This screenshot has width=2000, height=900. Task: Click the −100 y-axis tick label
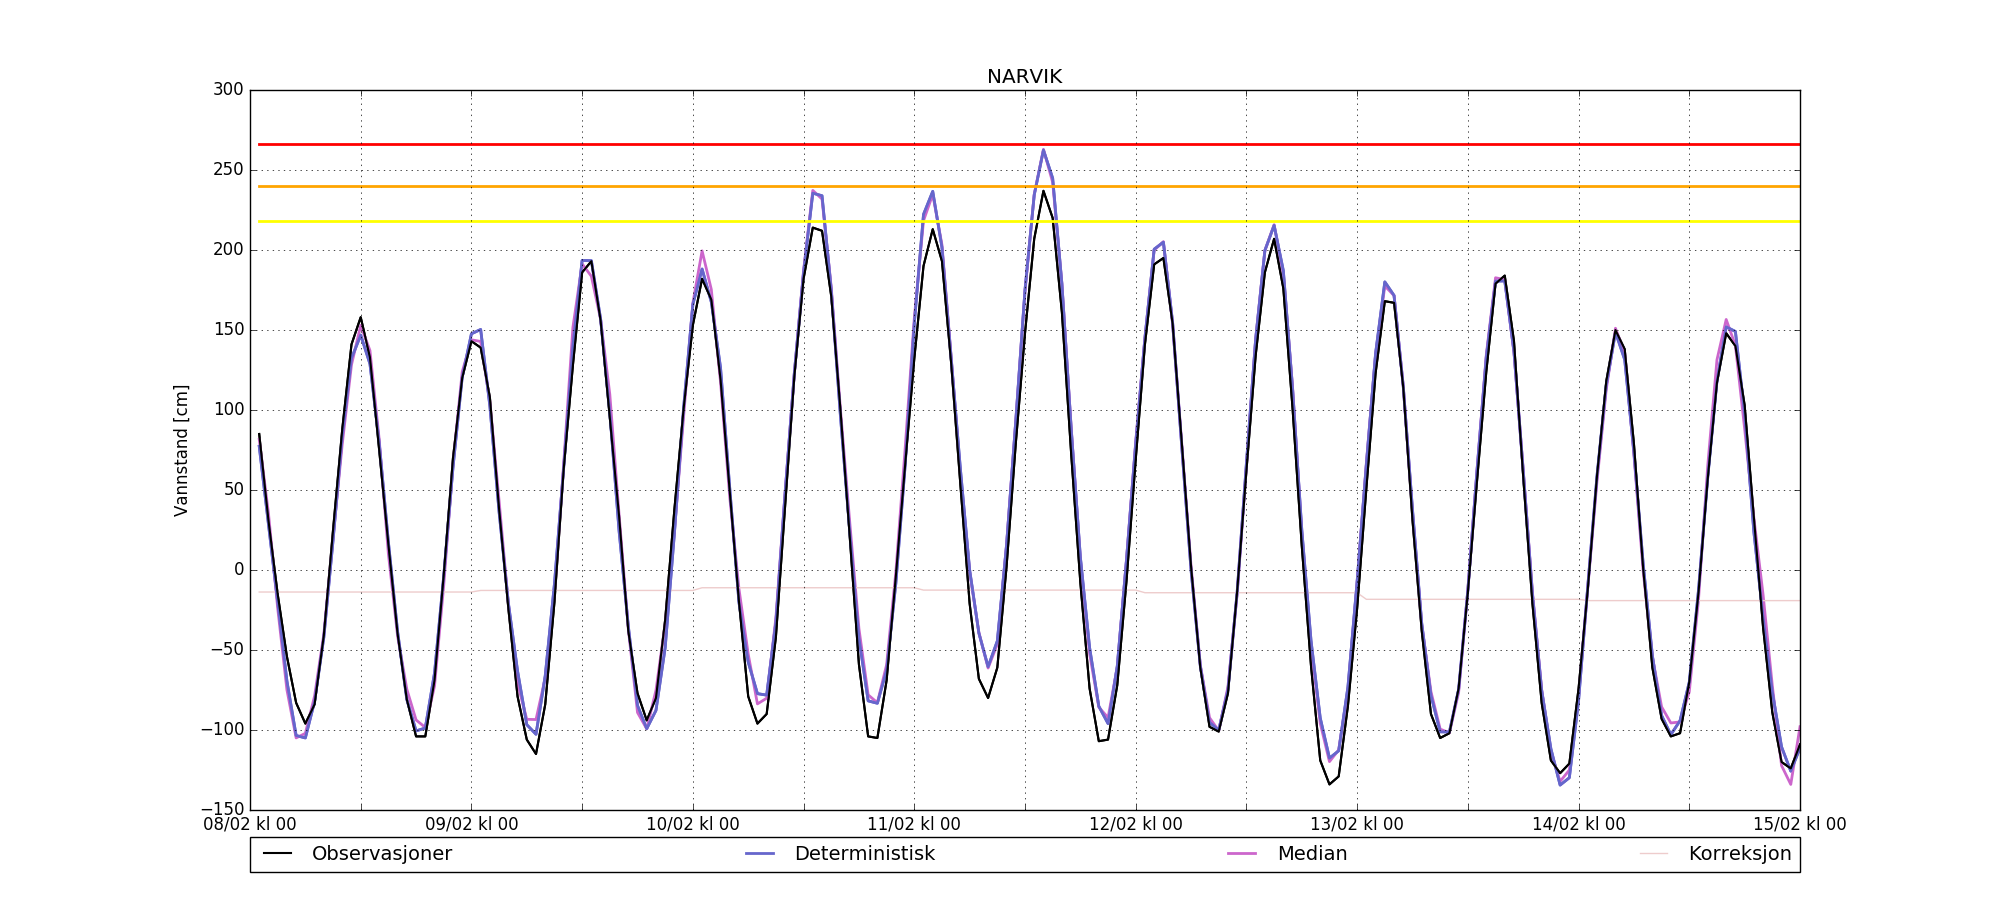pos(222,730)
